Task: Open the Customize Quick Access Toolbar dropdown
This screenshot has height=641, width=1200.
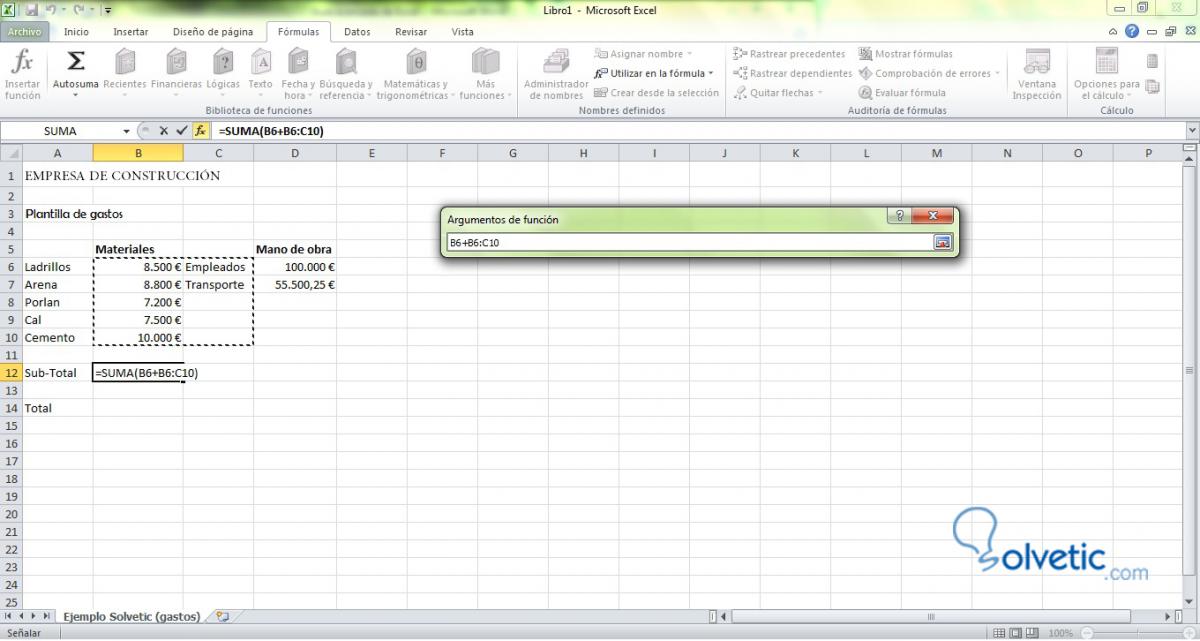Action: pyautogui.click(x=106, y=9)
